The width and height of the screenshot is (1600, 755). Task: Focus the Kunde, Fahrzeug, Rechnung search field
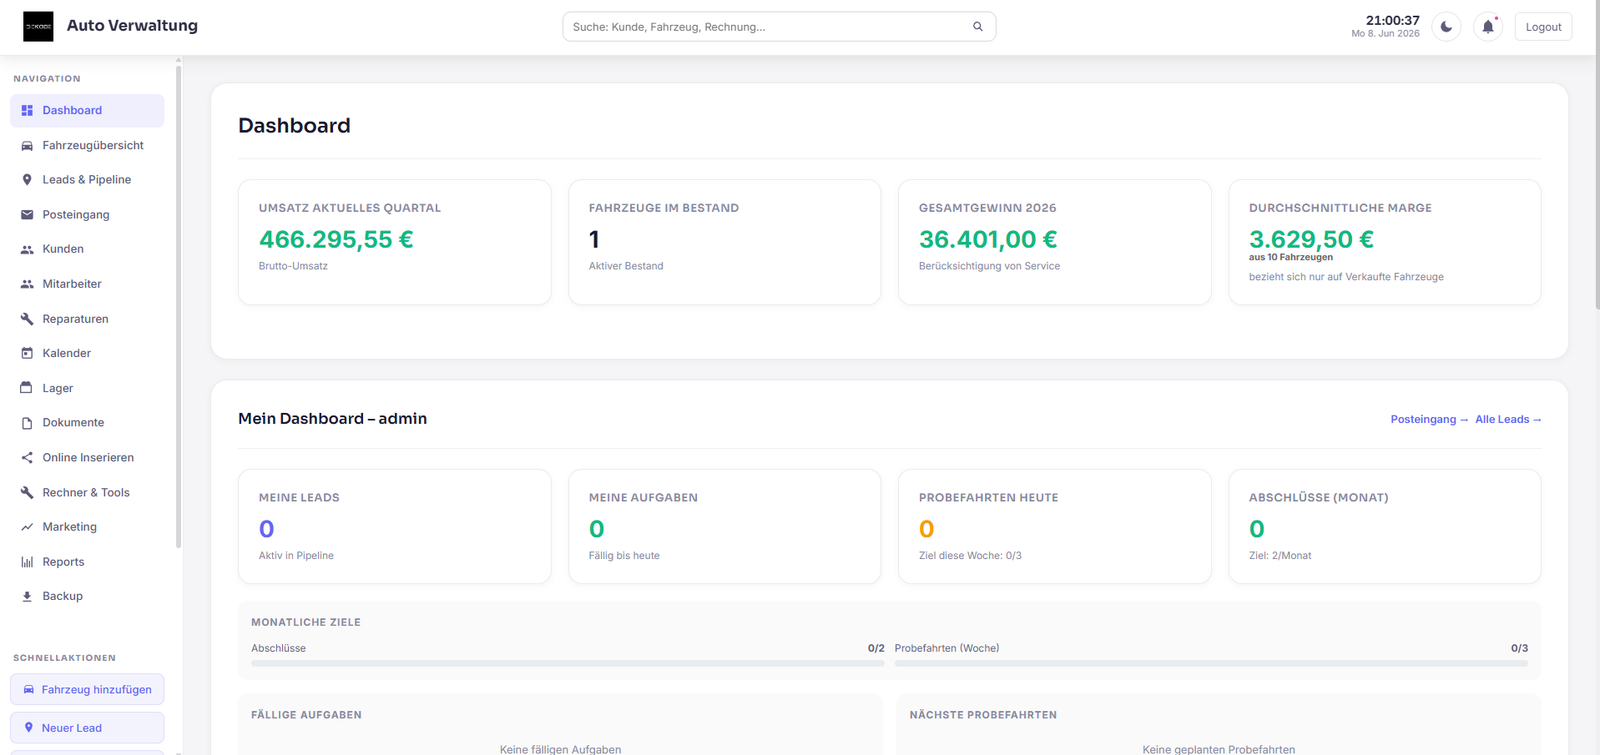[x=779, y=27]
